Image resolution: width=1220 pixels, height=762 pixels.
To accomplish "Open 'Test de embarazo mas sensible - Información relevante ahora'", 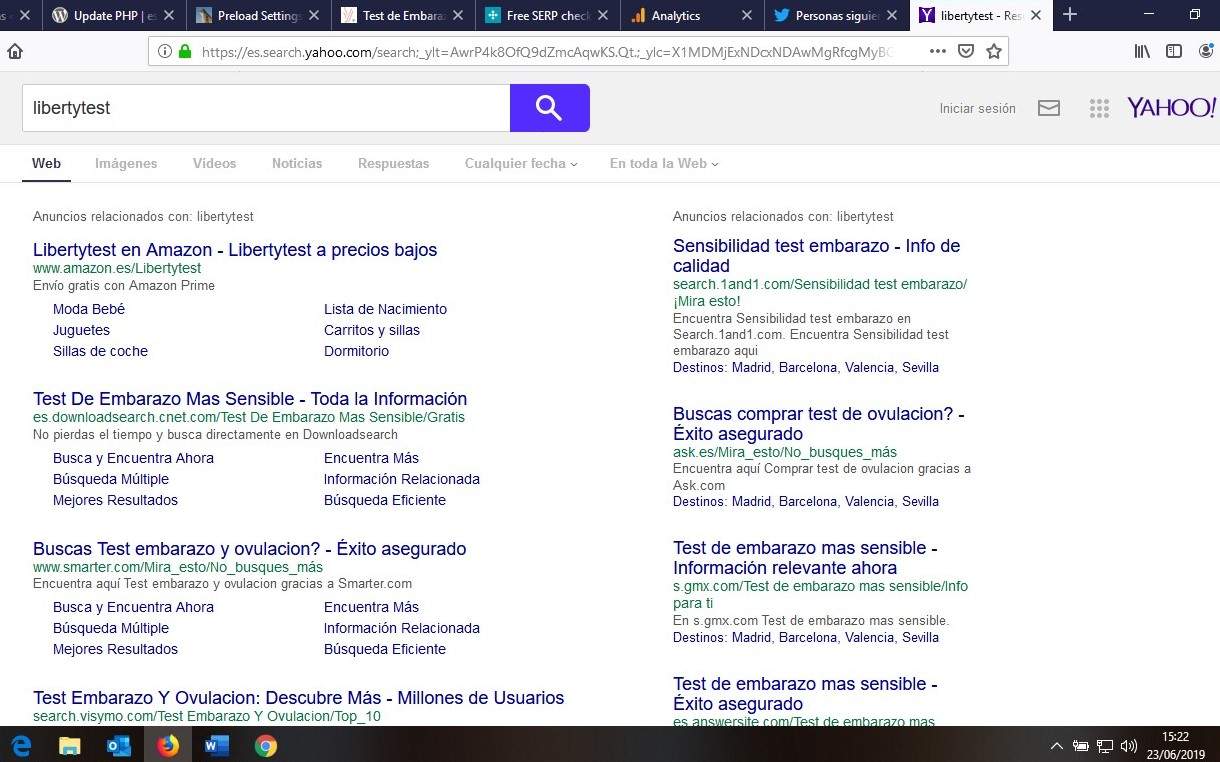I will pyautogui.click(x=805, y=558).
